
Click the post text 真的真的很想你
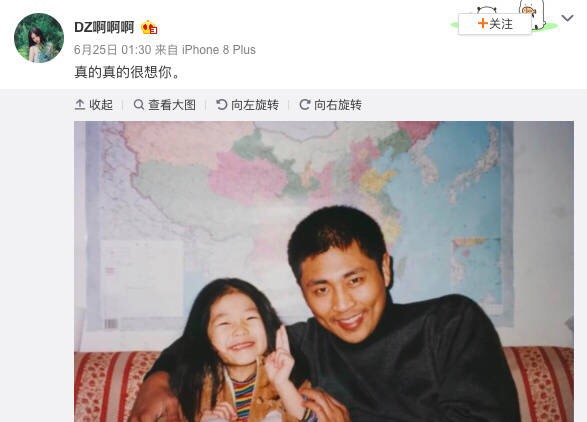127,72
